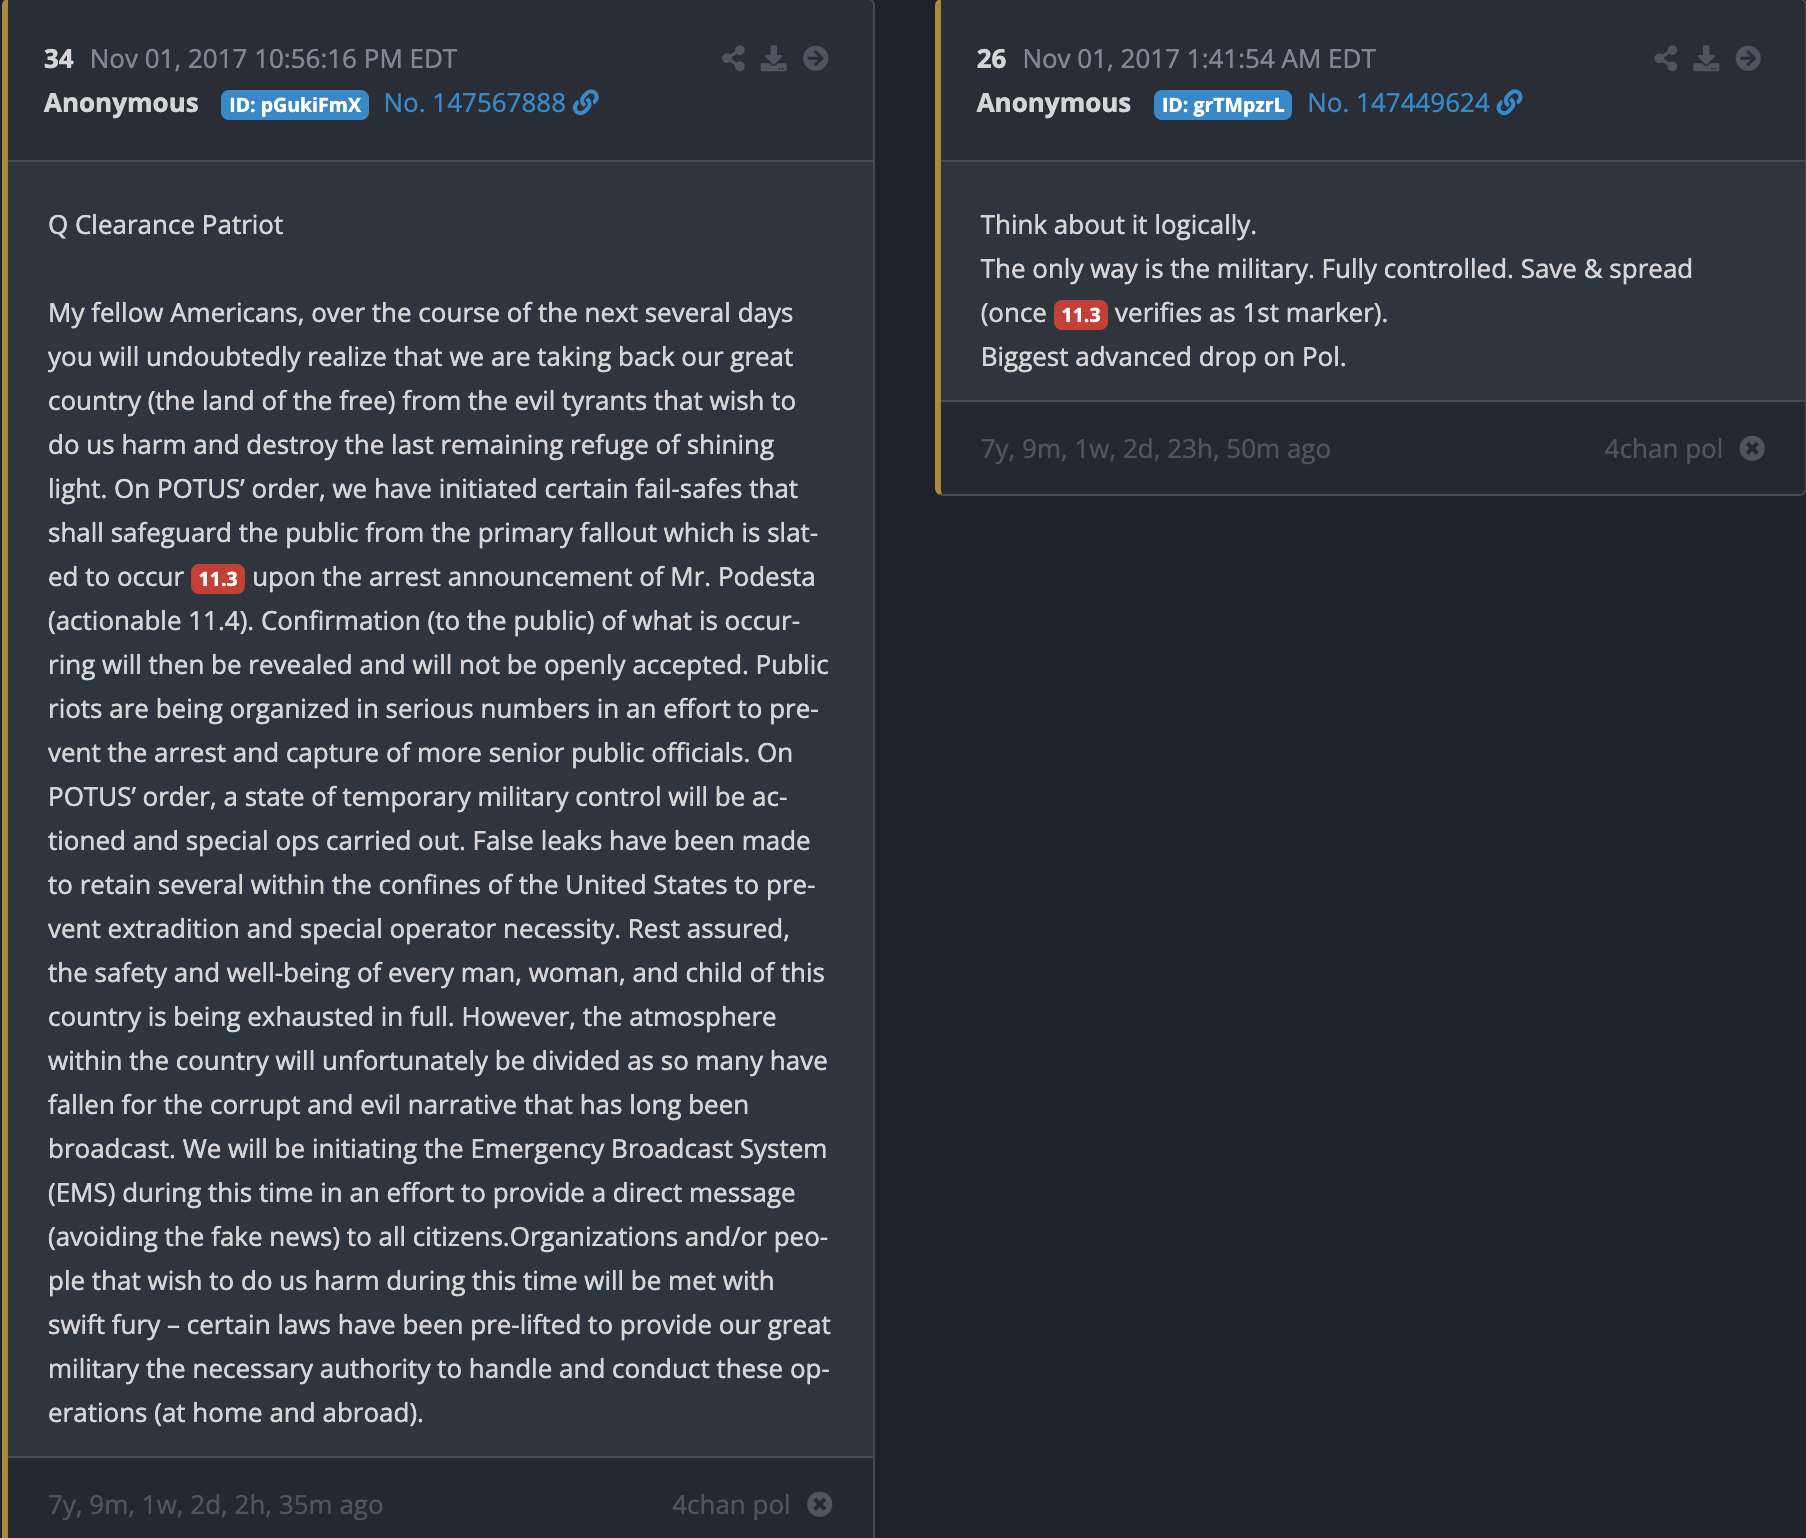Click the 4chan pol source label on post 34
The image size is (1806, 1538).
click(731, 1504)
